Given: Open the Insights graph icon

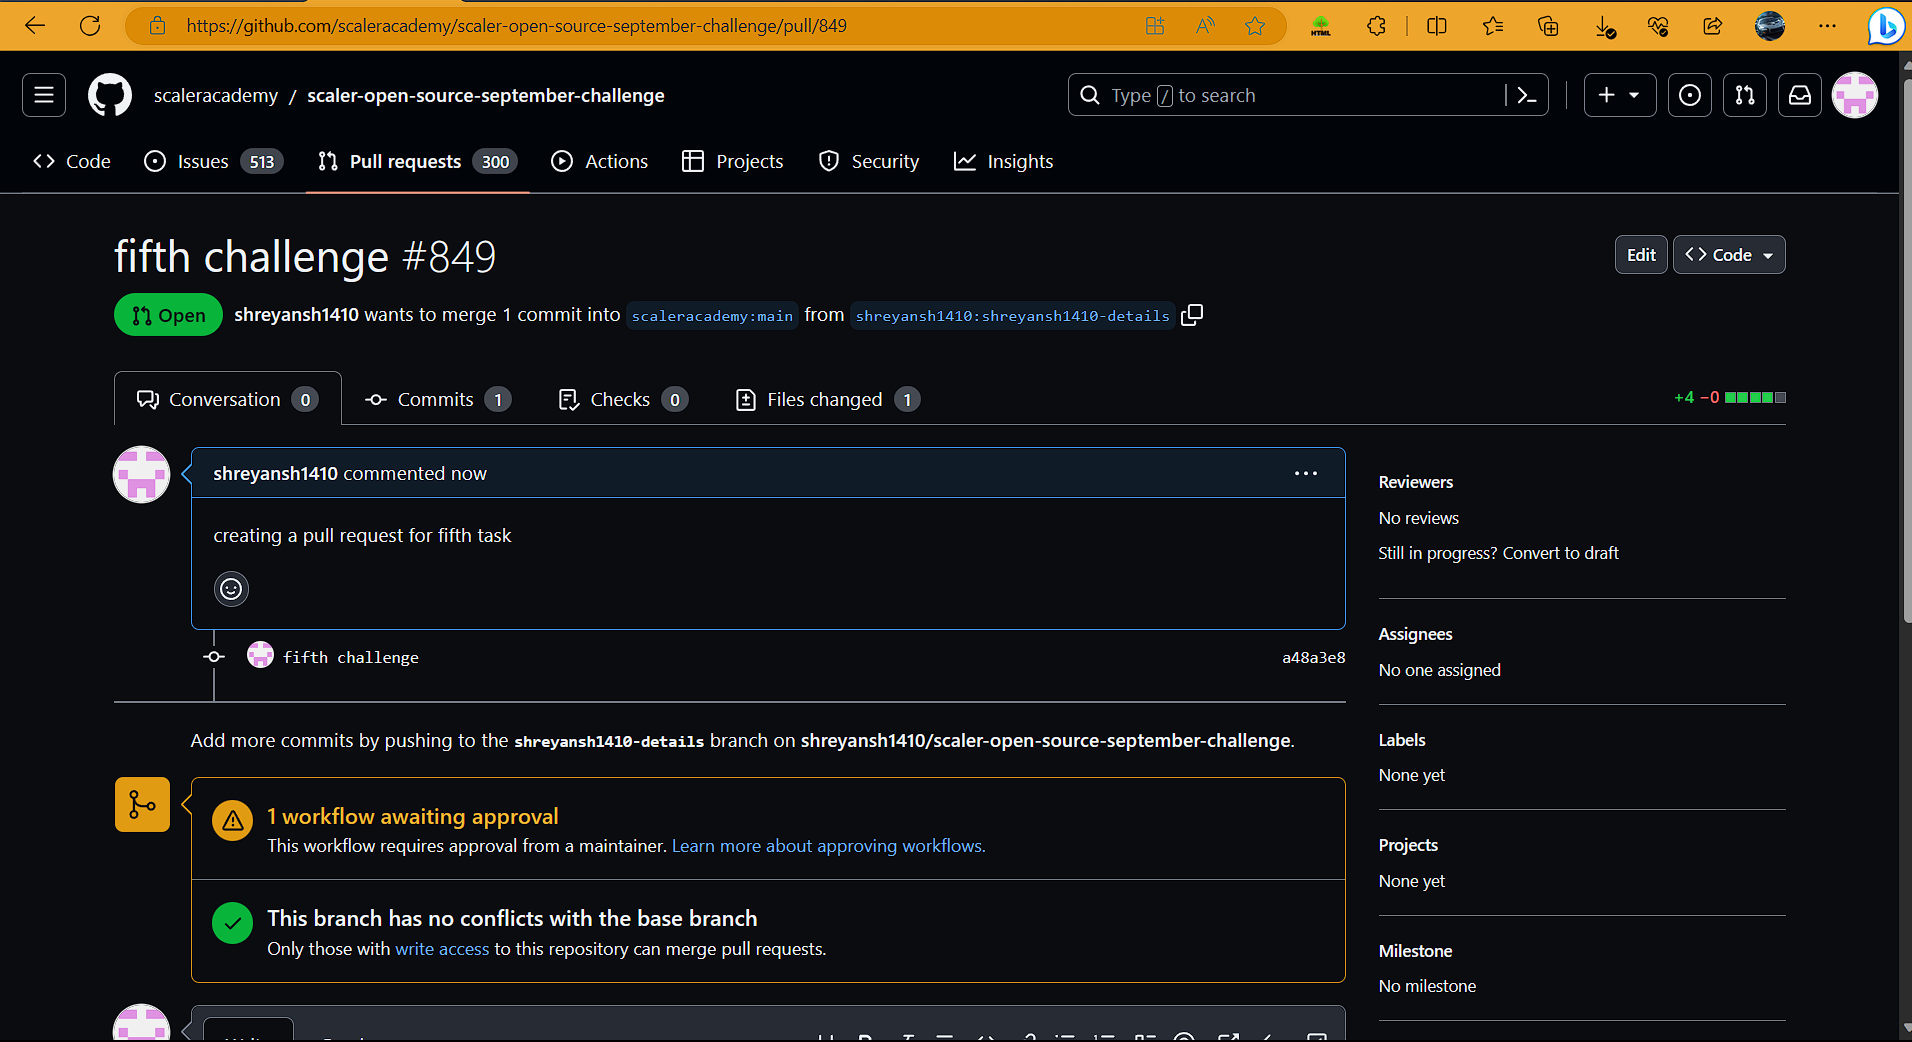Looking at the screenshot, I should coord(963,161).
